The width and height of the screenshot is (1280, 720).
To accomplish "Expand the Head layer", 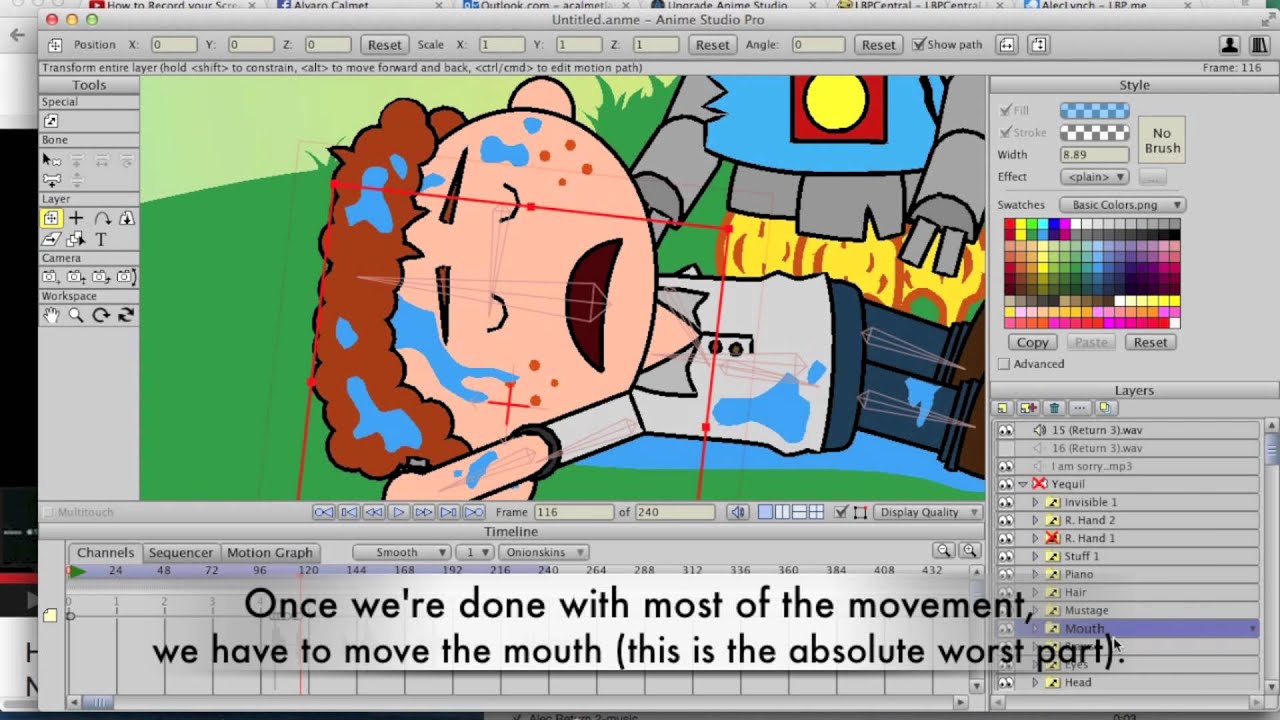I will [x=1035, y=682].
